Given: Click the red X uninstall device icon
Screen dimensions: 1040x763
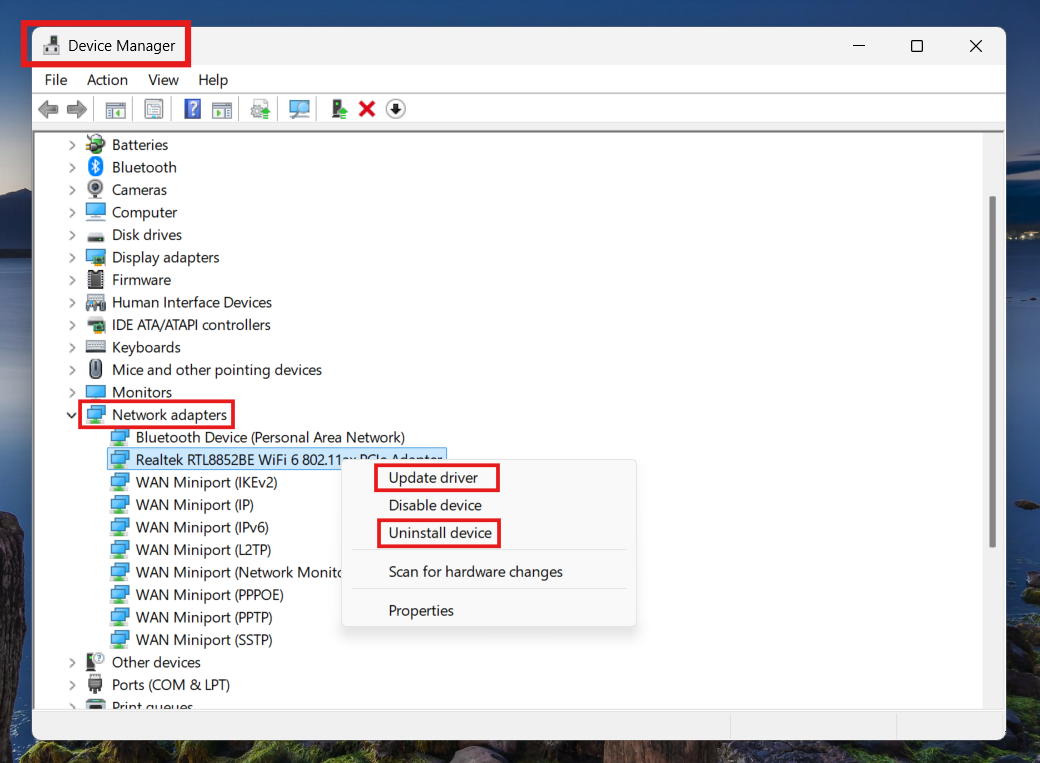Looking at the screenshot, I should point(367,109).
